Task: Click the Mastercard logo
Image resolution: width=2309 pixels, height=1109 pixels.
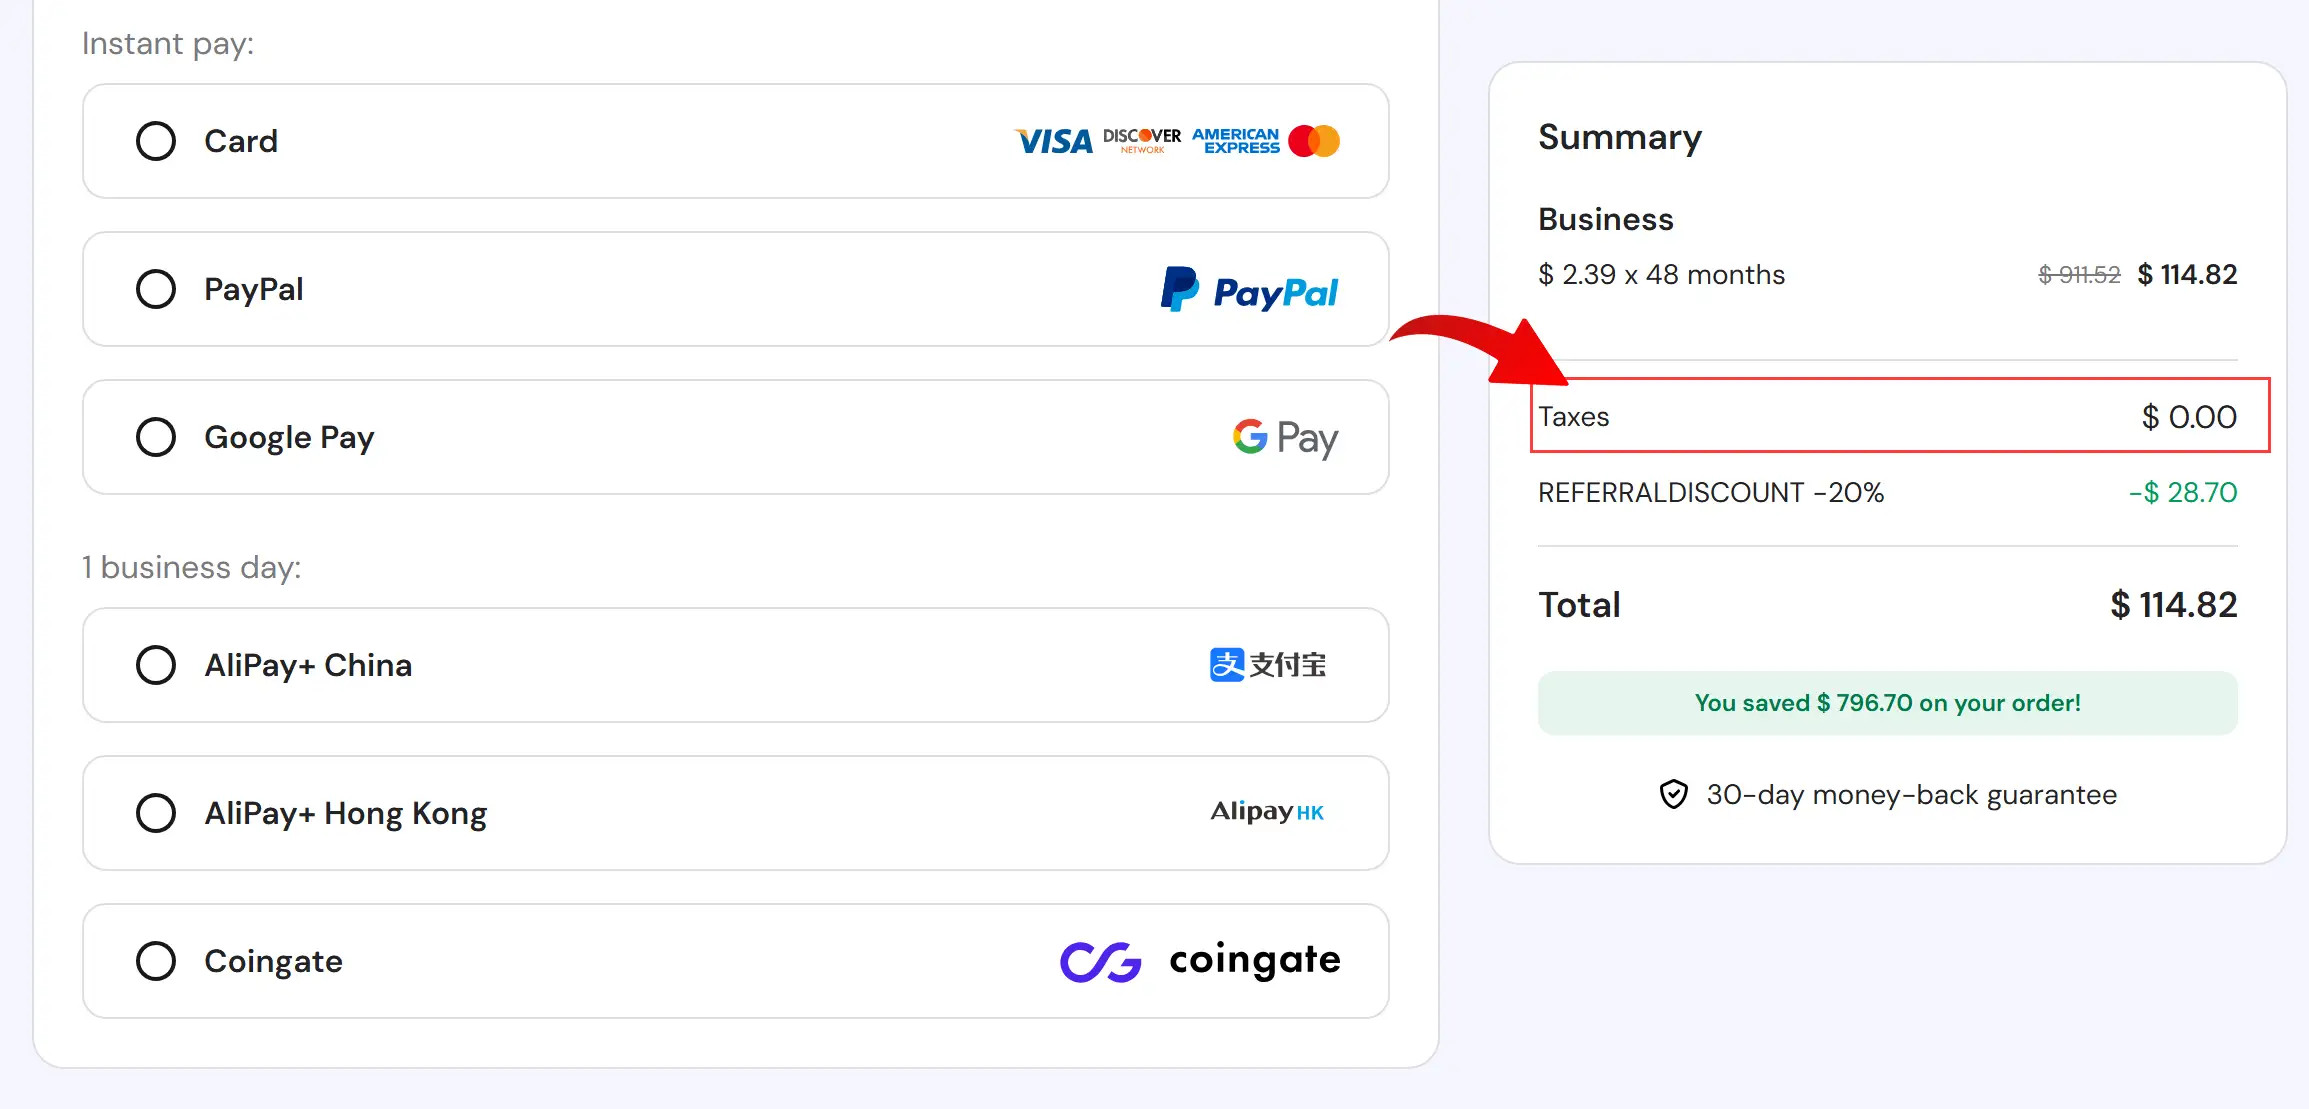Action: coord(1313,141)
